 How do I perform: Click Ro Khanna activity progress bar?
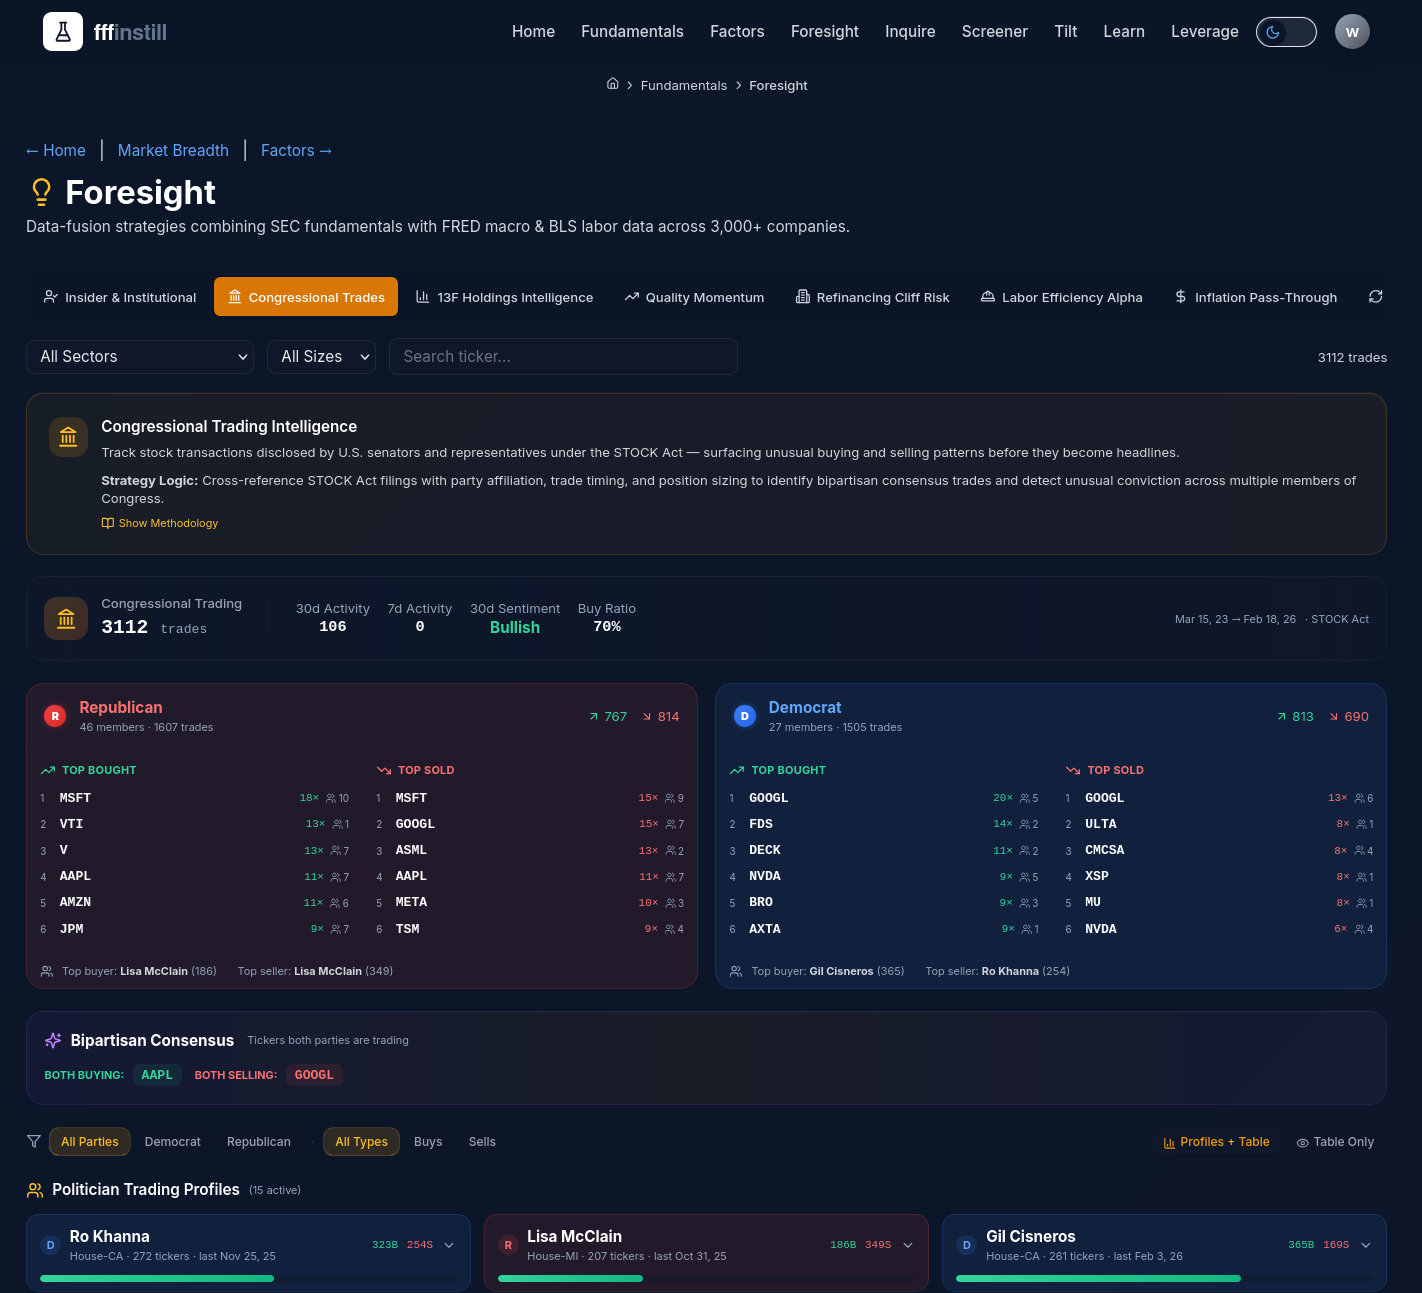click(x=248, y=1278)
